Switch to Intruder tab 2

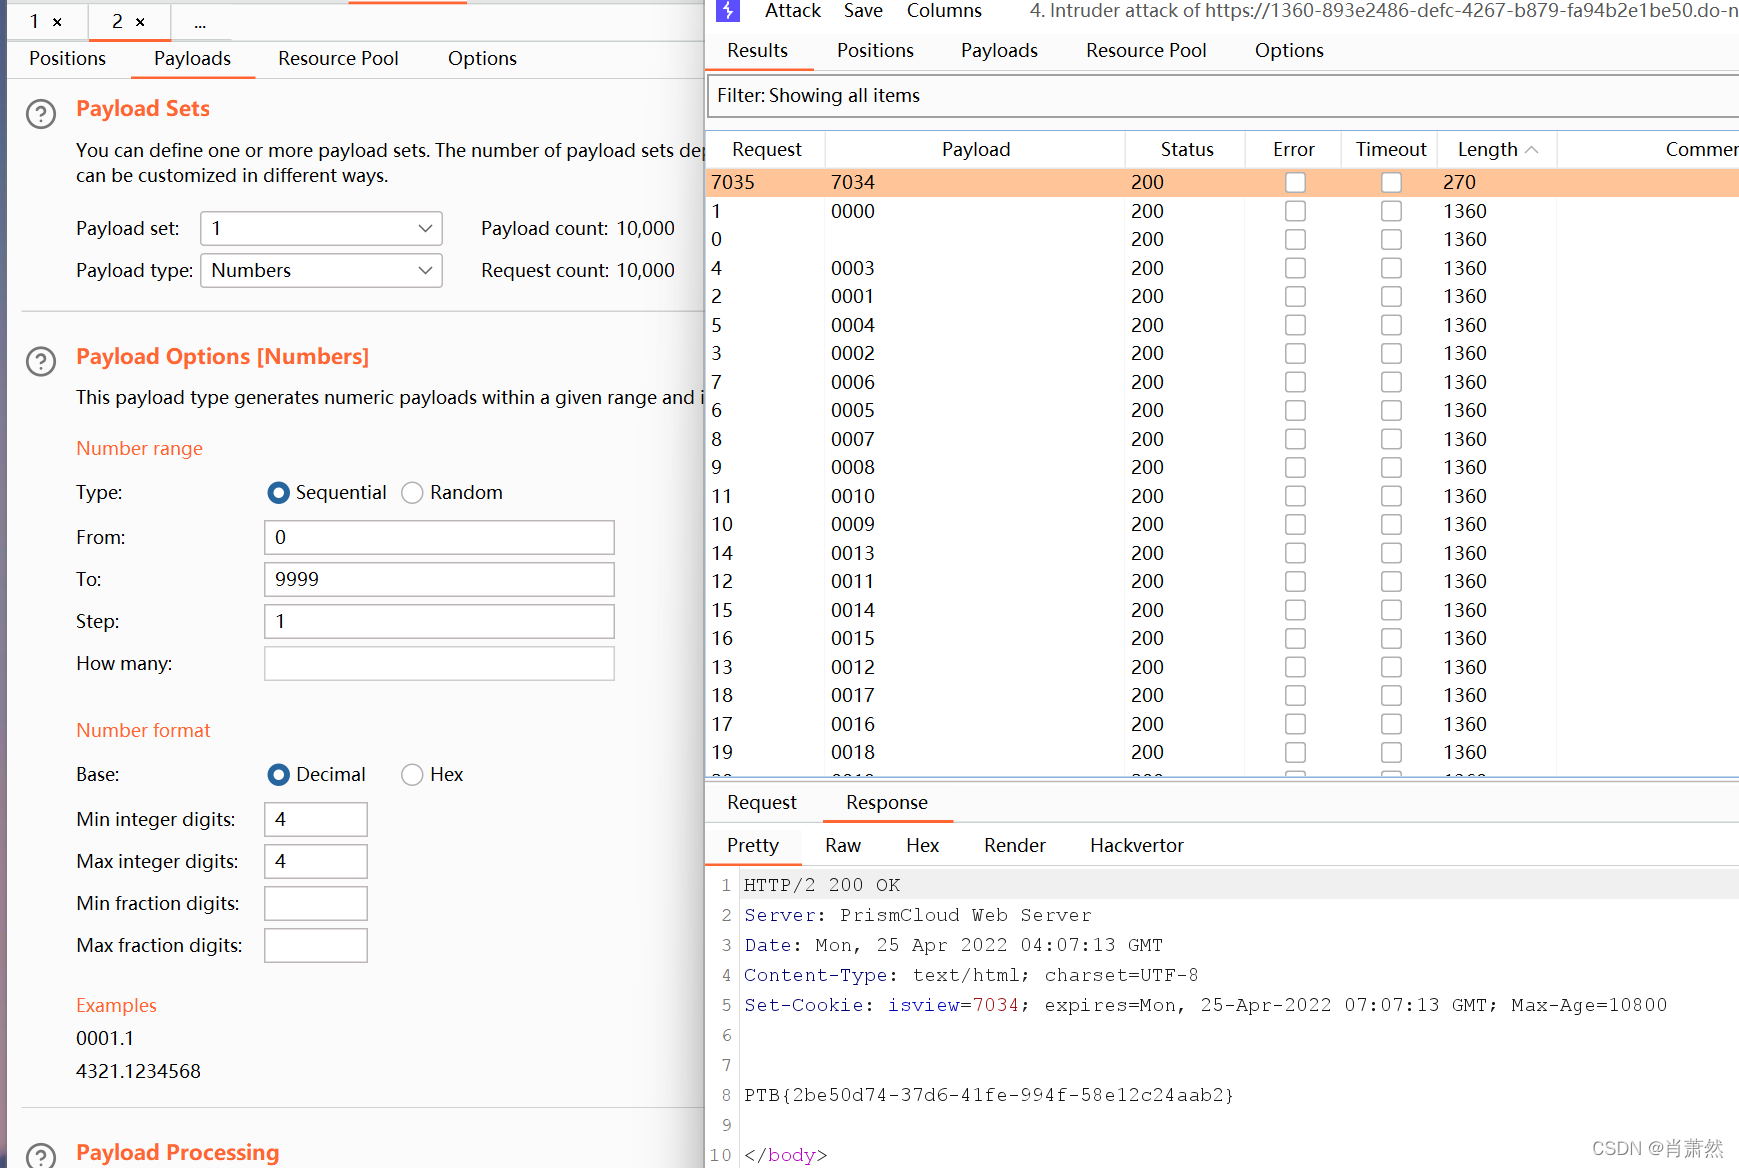117,22
